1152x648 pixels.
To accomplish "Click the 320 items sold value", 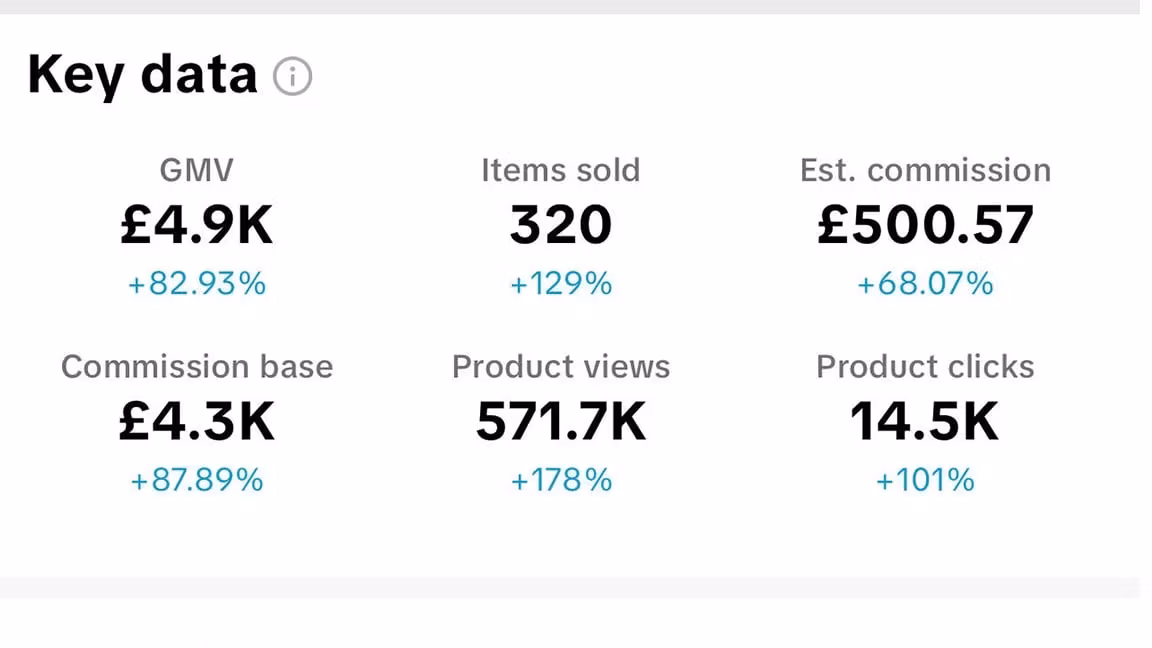I will click(560, 225).
